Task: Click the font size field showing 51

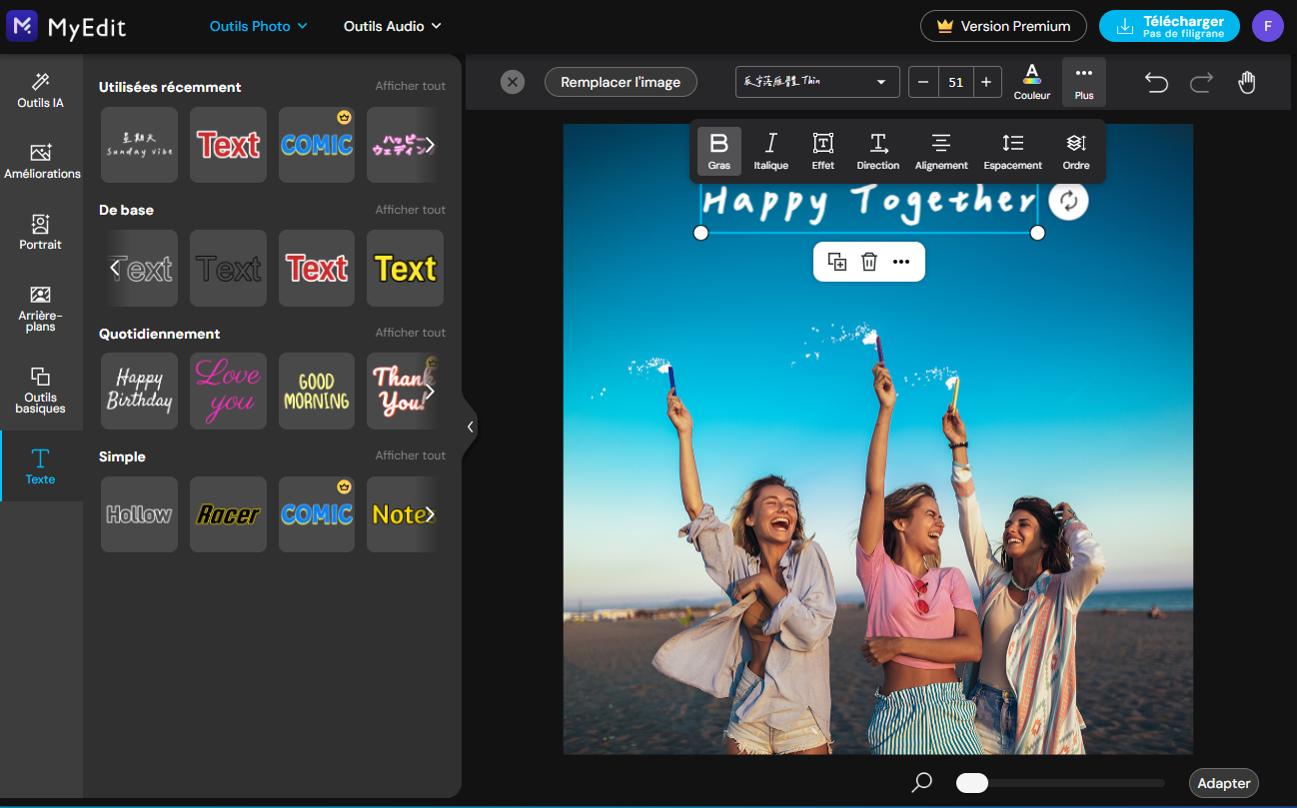Action: pyautogui.click(x=955, y=82)
